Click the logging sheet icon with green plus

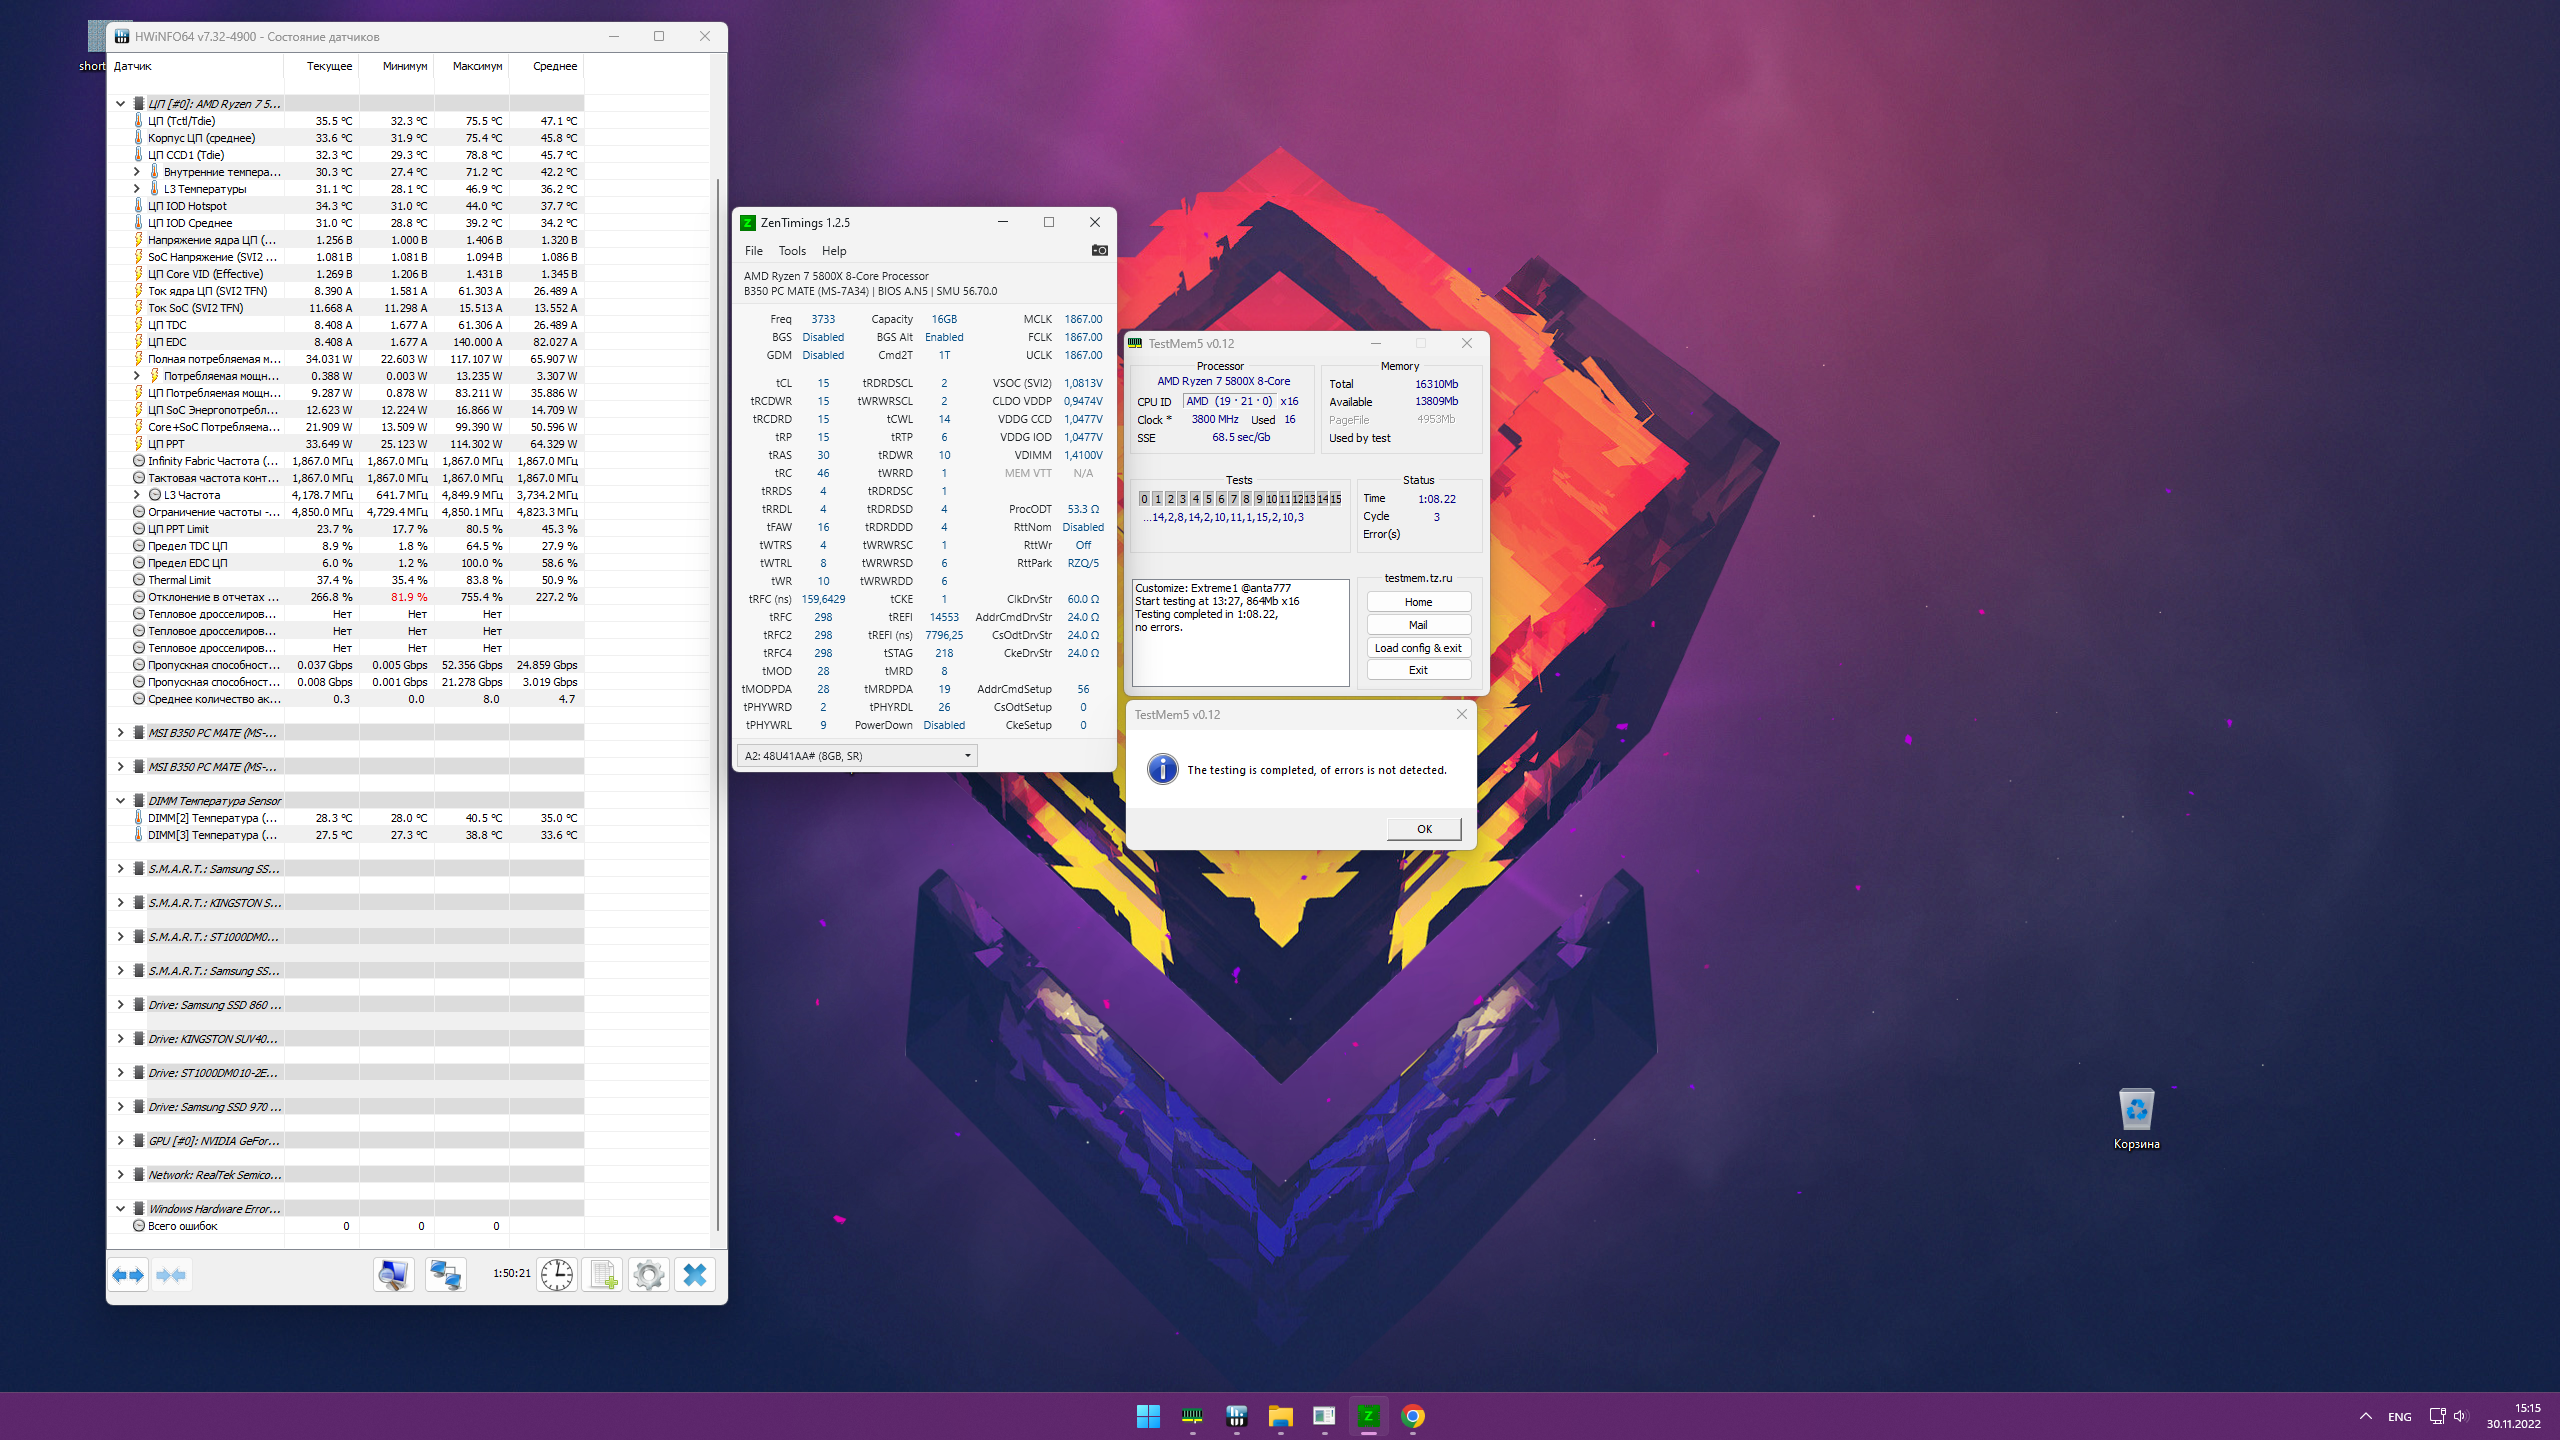tap(603, 1275)
